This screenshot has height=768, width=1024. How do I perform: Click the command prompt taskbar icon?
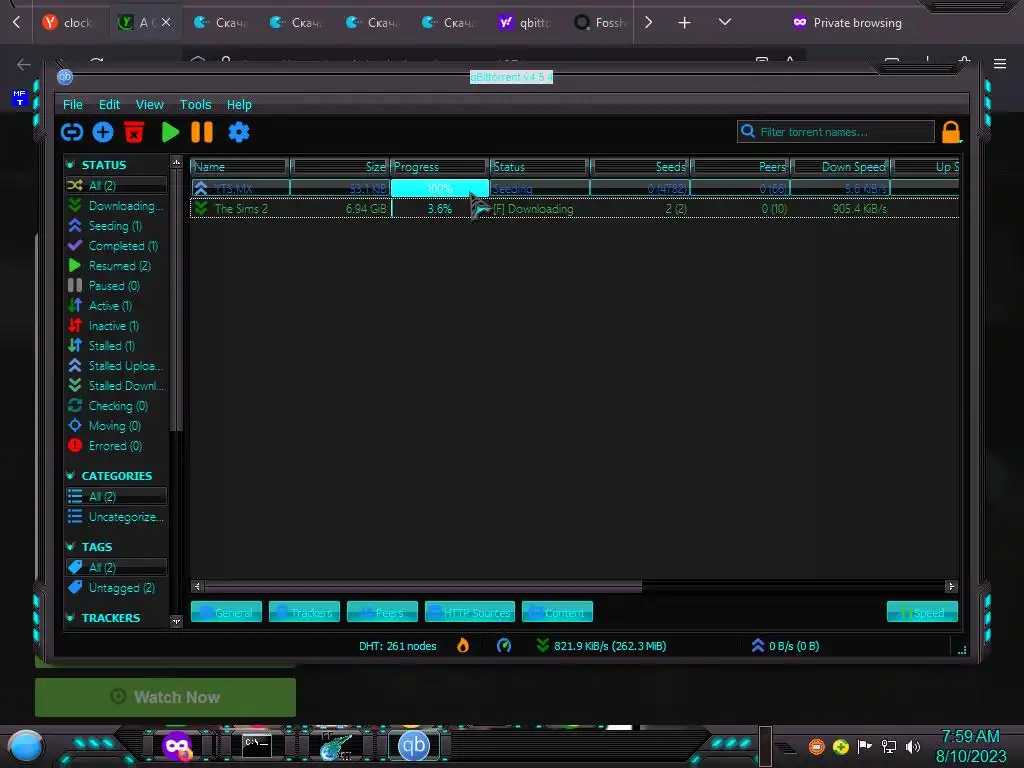(257, 746)
